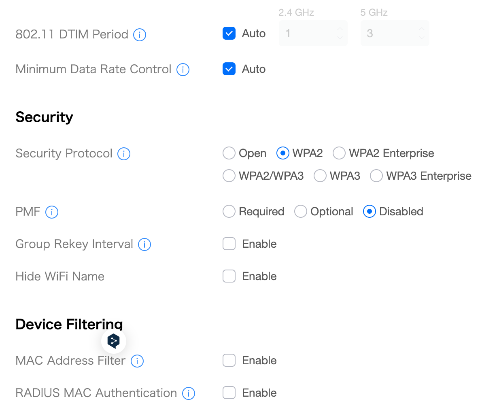
Task: Enable MAC Address Filter checkbox
Action: 229,360
